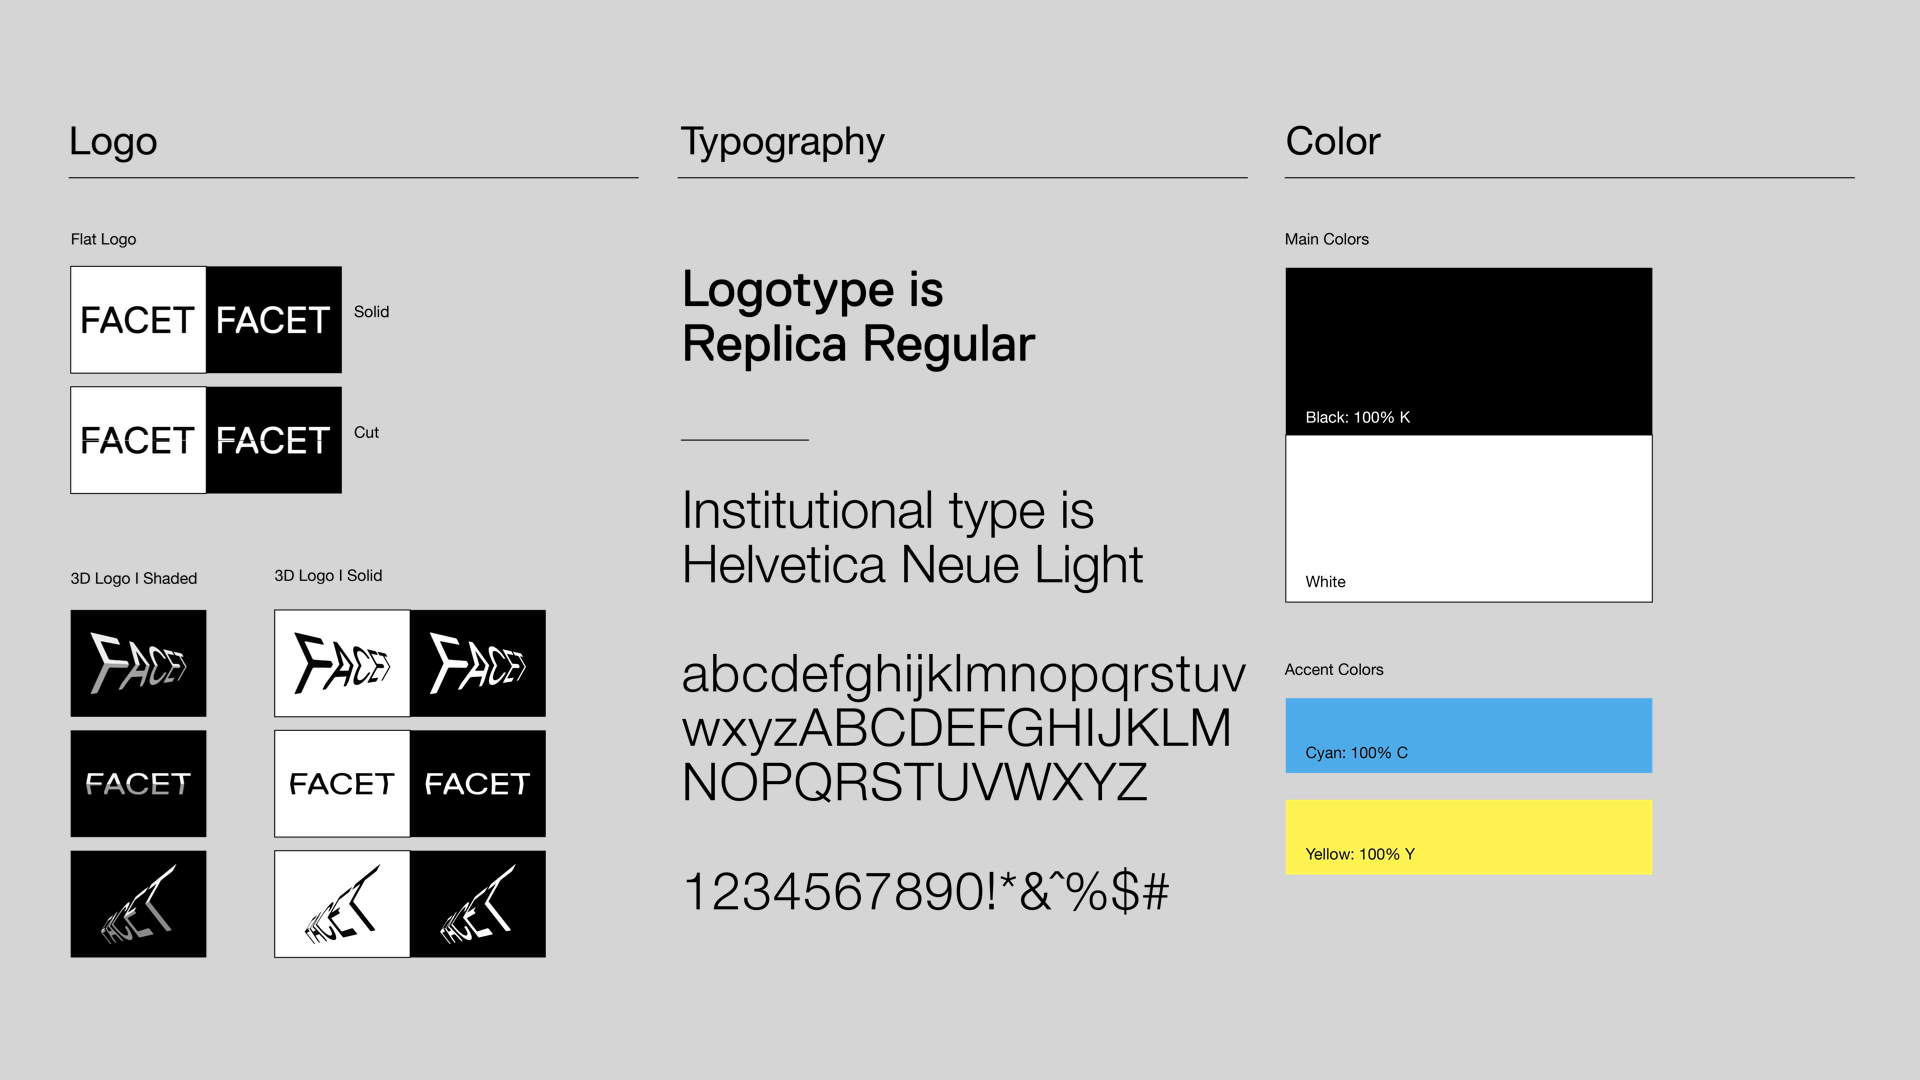Select the middle 3D Shaded straight FACET logo

tap(138, 783)
